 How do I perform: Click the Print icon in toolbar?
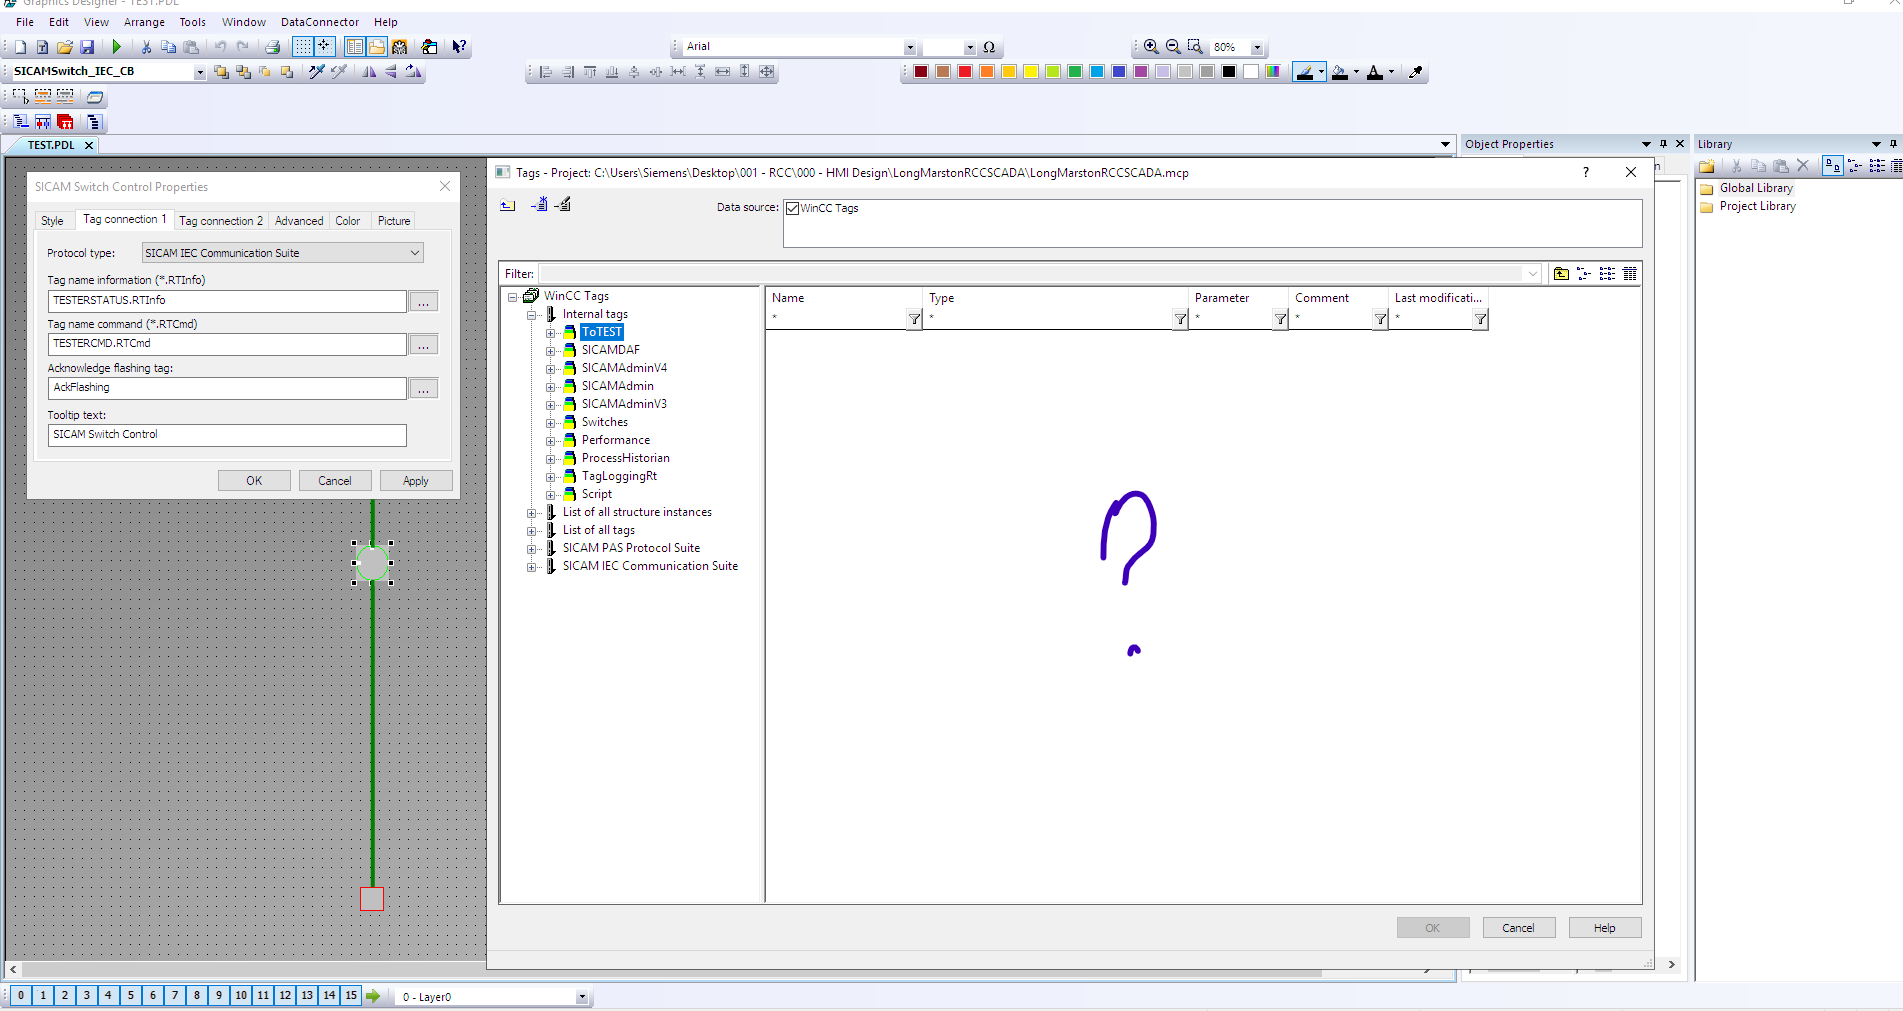pyautogui.click(x=272, y=47)
